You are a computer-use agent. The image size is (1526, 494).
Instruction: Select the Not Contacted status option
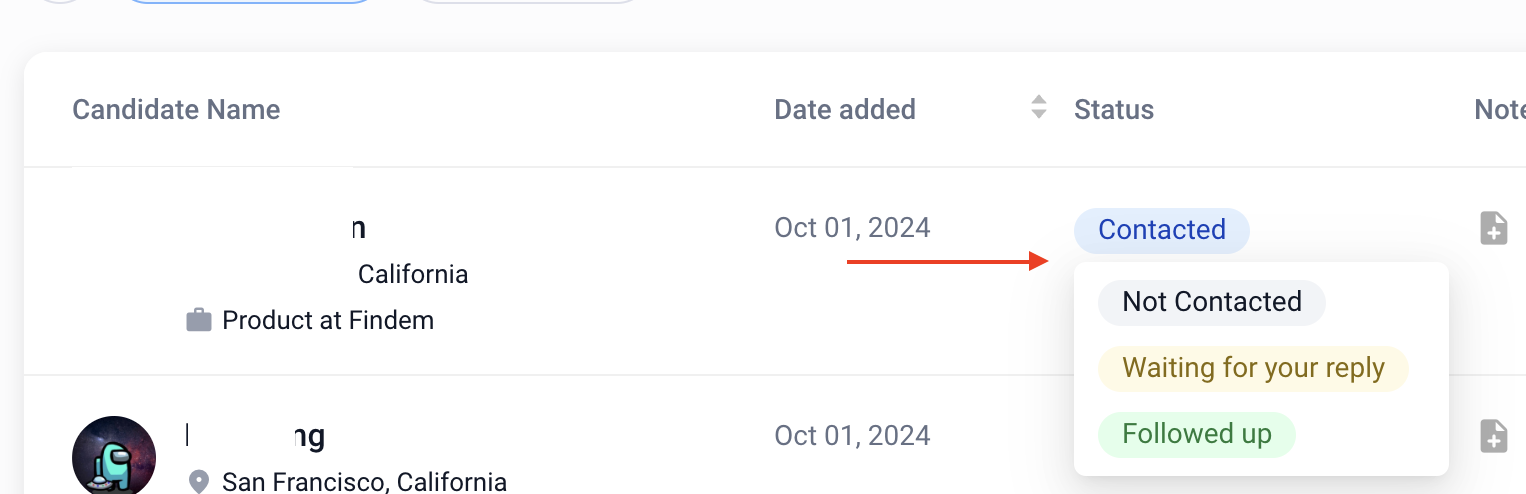click(1211, 302)
